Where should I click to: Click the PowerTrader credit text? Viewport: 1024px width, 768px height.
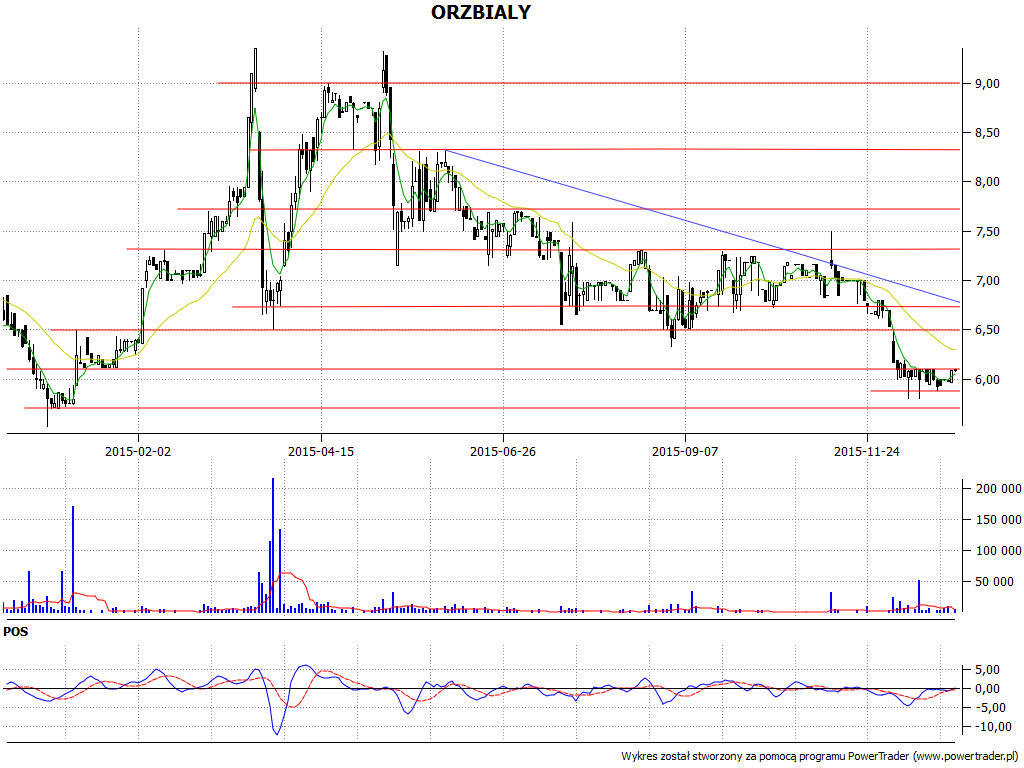[820, 756]
